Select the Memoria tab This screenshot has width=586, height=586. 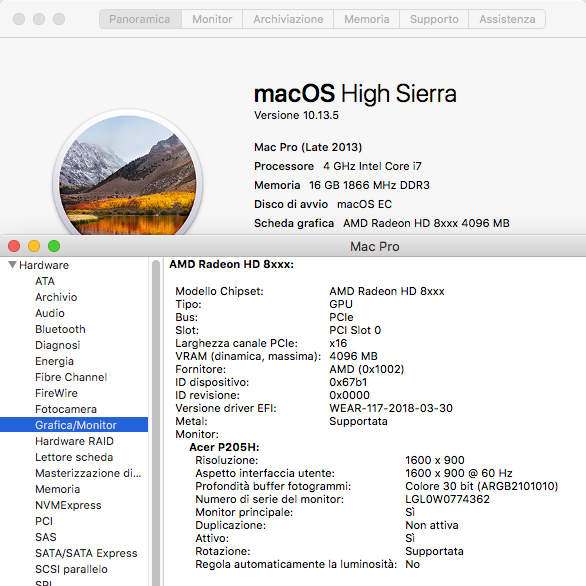click(367, 19)
